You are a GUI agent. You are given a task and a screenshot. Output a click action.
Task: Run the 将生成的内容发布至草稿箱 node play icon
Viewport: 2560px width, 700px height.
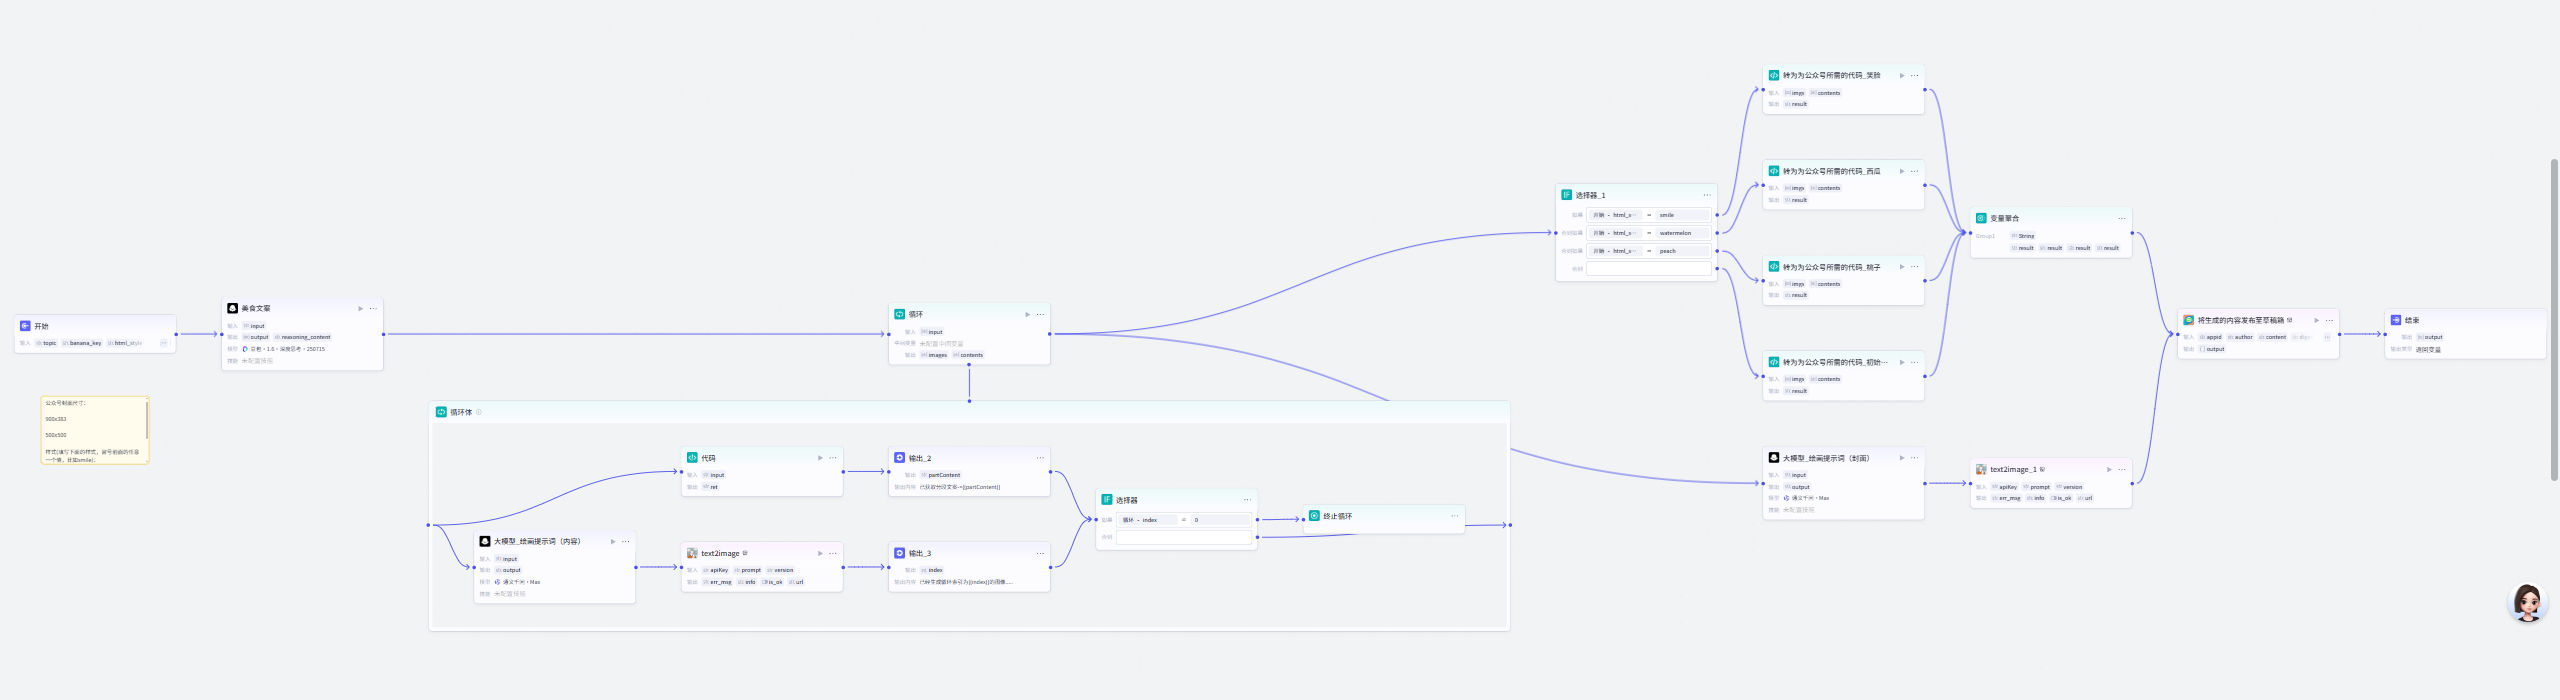2316,320
